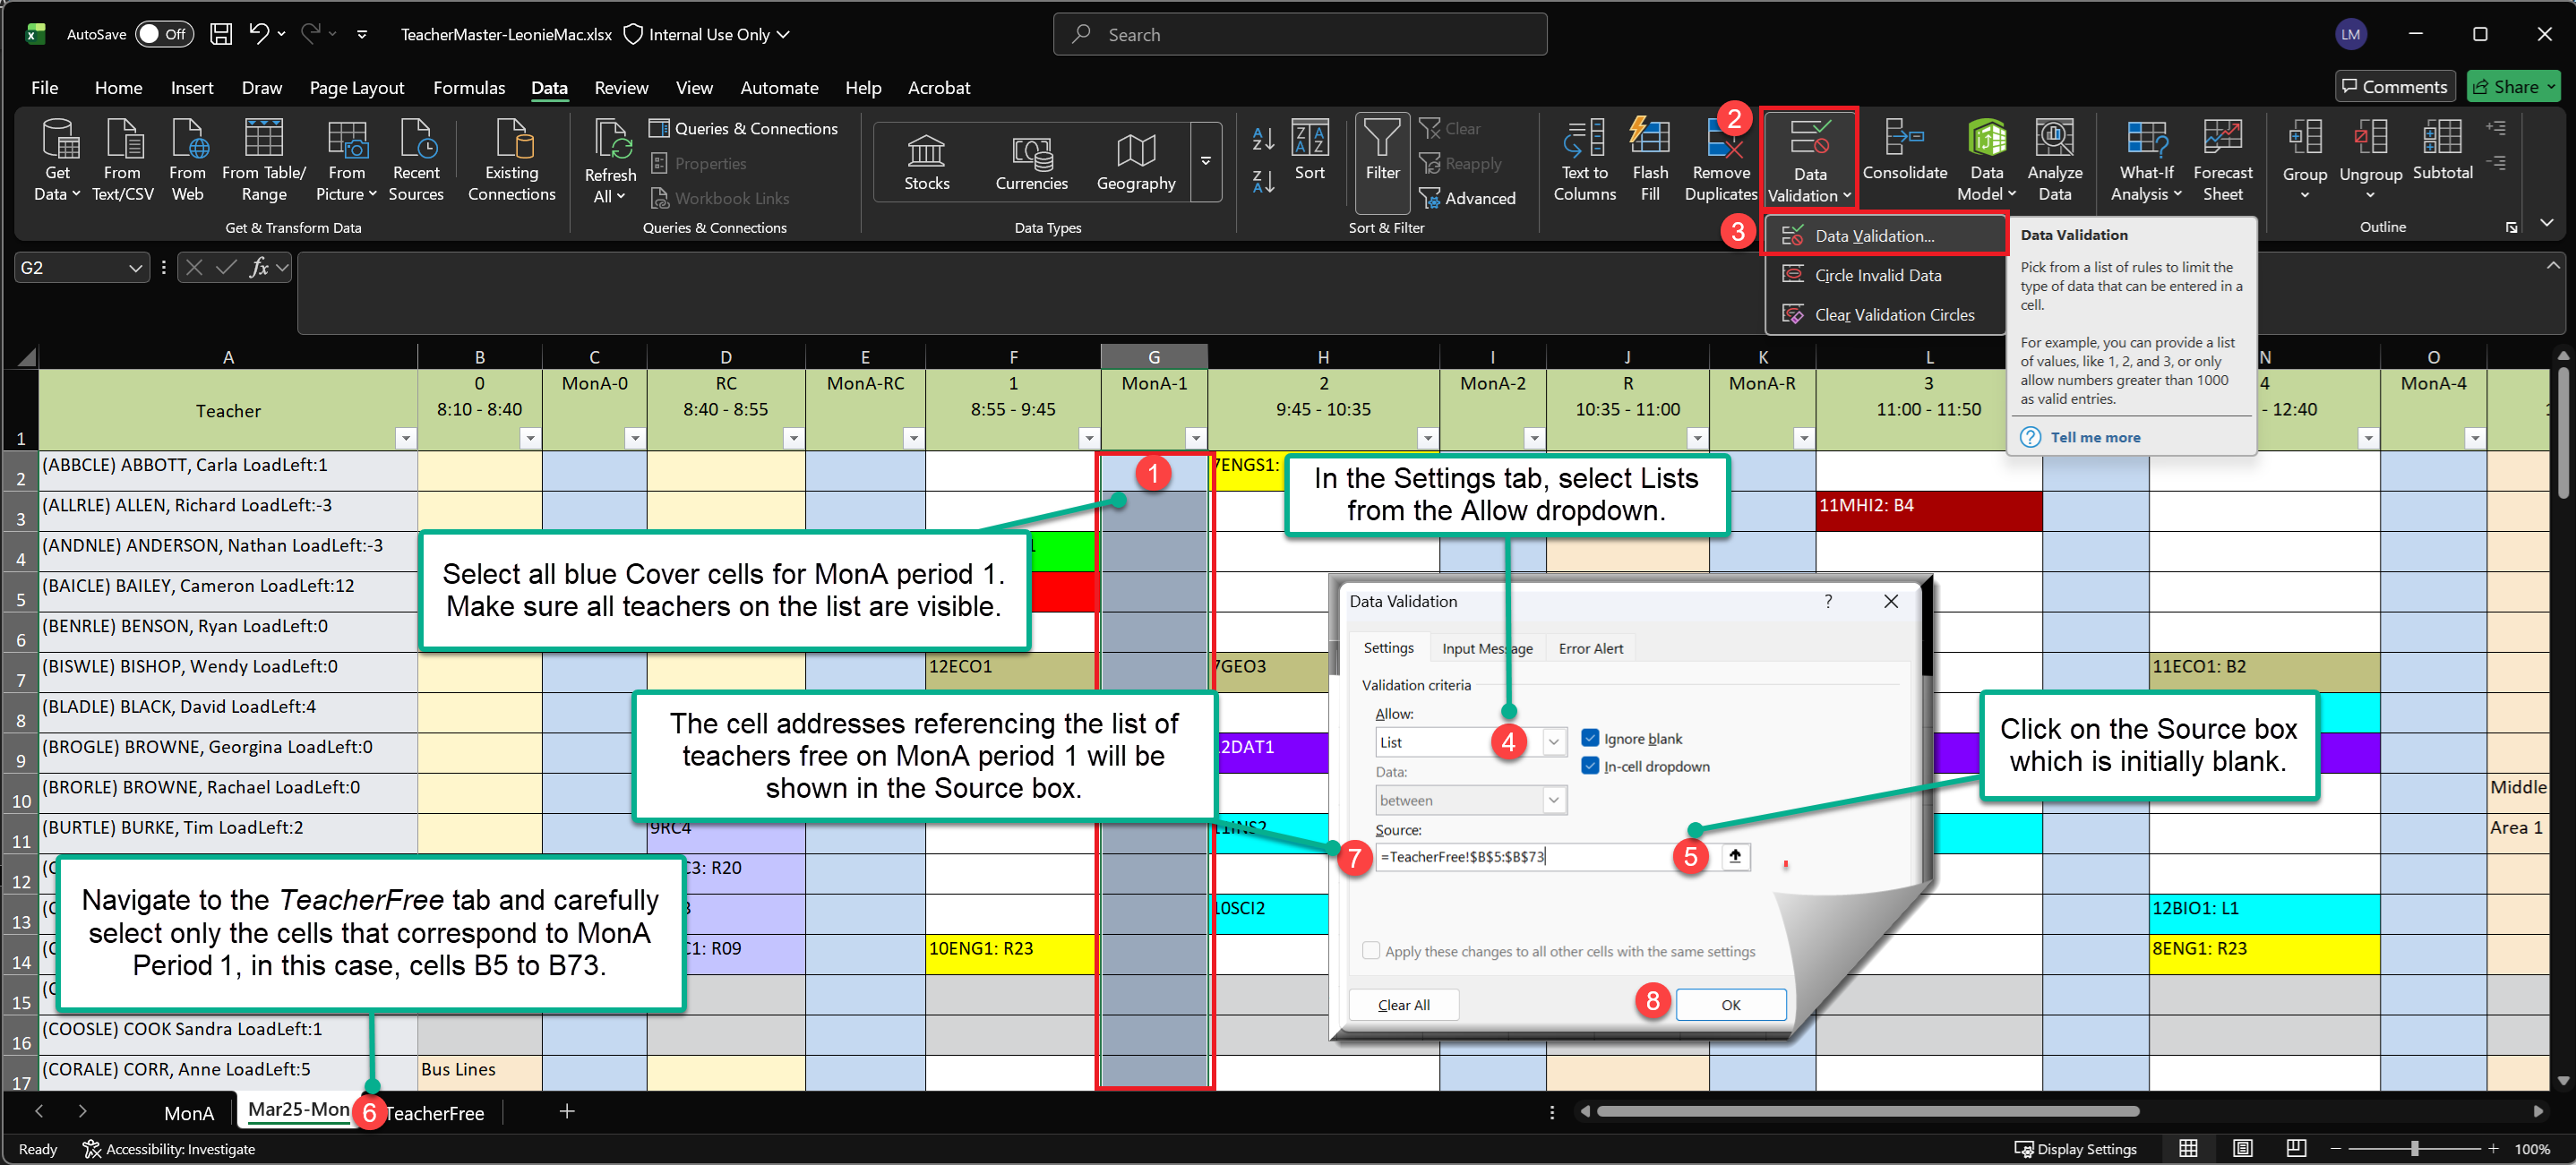
Task: Expand the Allow dropdown list
Action: 1553,742
